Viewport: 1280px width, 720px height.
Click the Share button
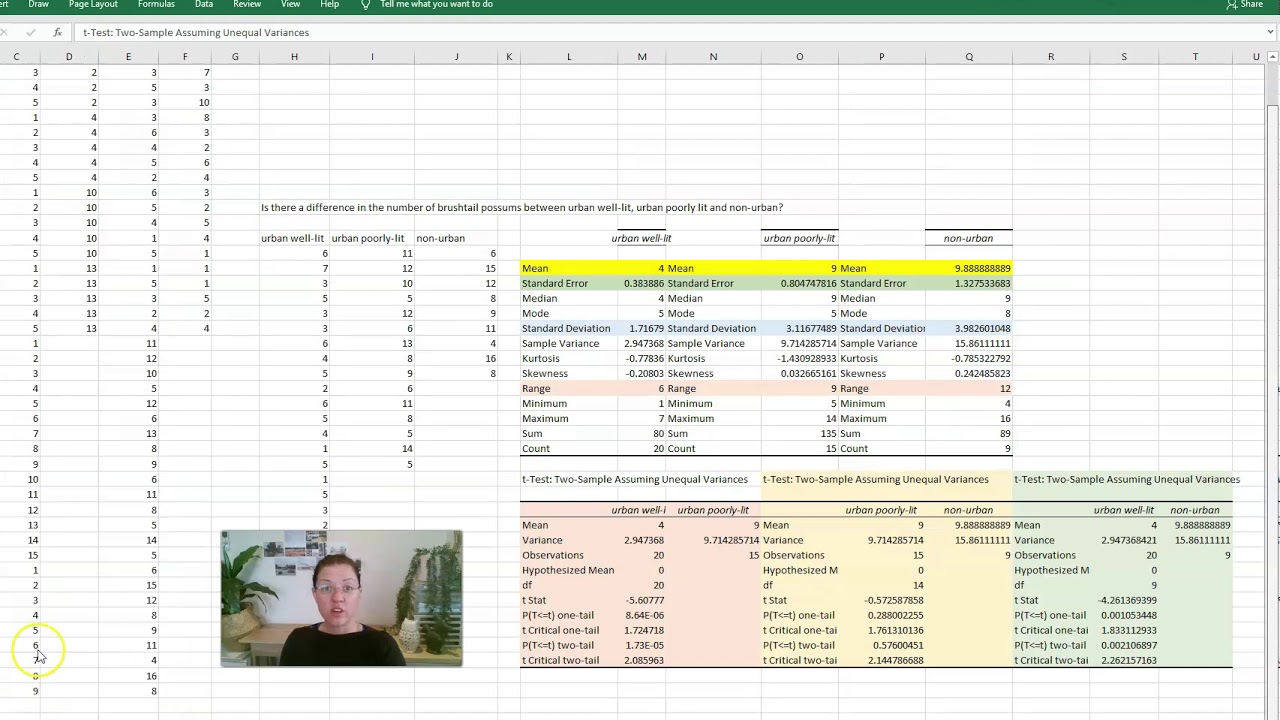tap(1244, 5)
